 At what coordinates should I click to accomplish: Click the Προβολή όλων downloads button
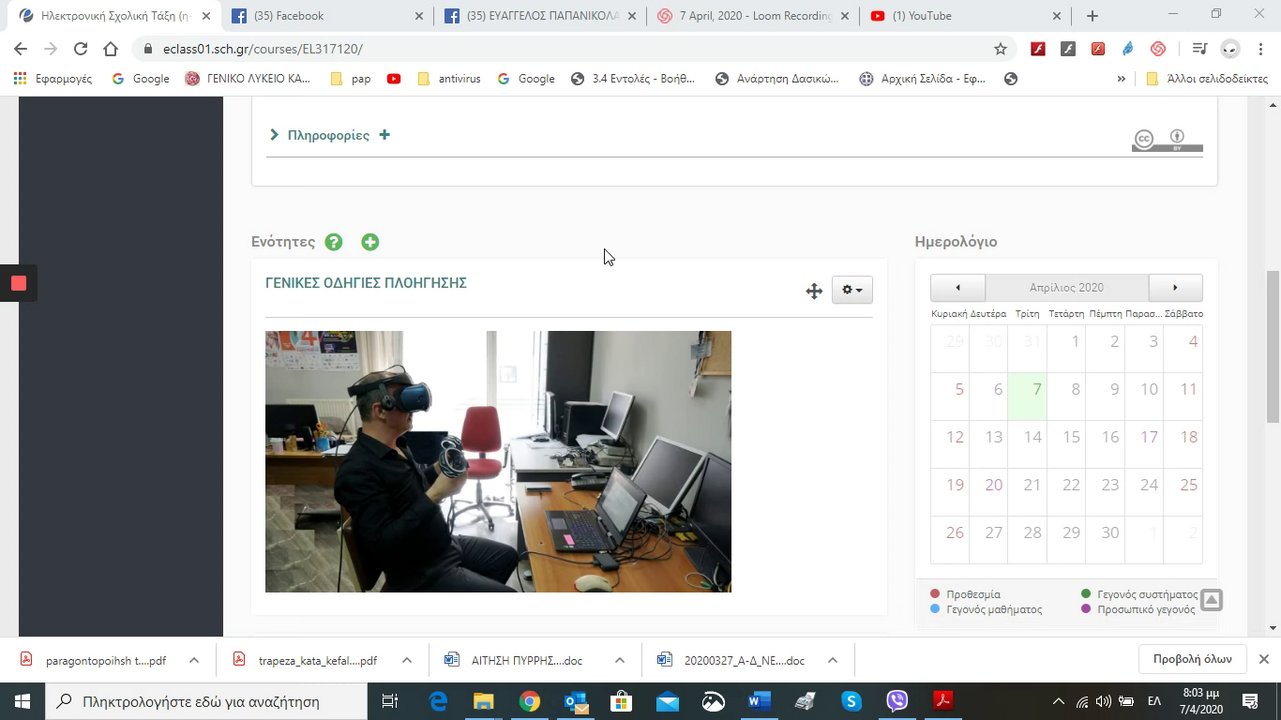tap(1192, 659)
